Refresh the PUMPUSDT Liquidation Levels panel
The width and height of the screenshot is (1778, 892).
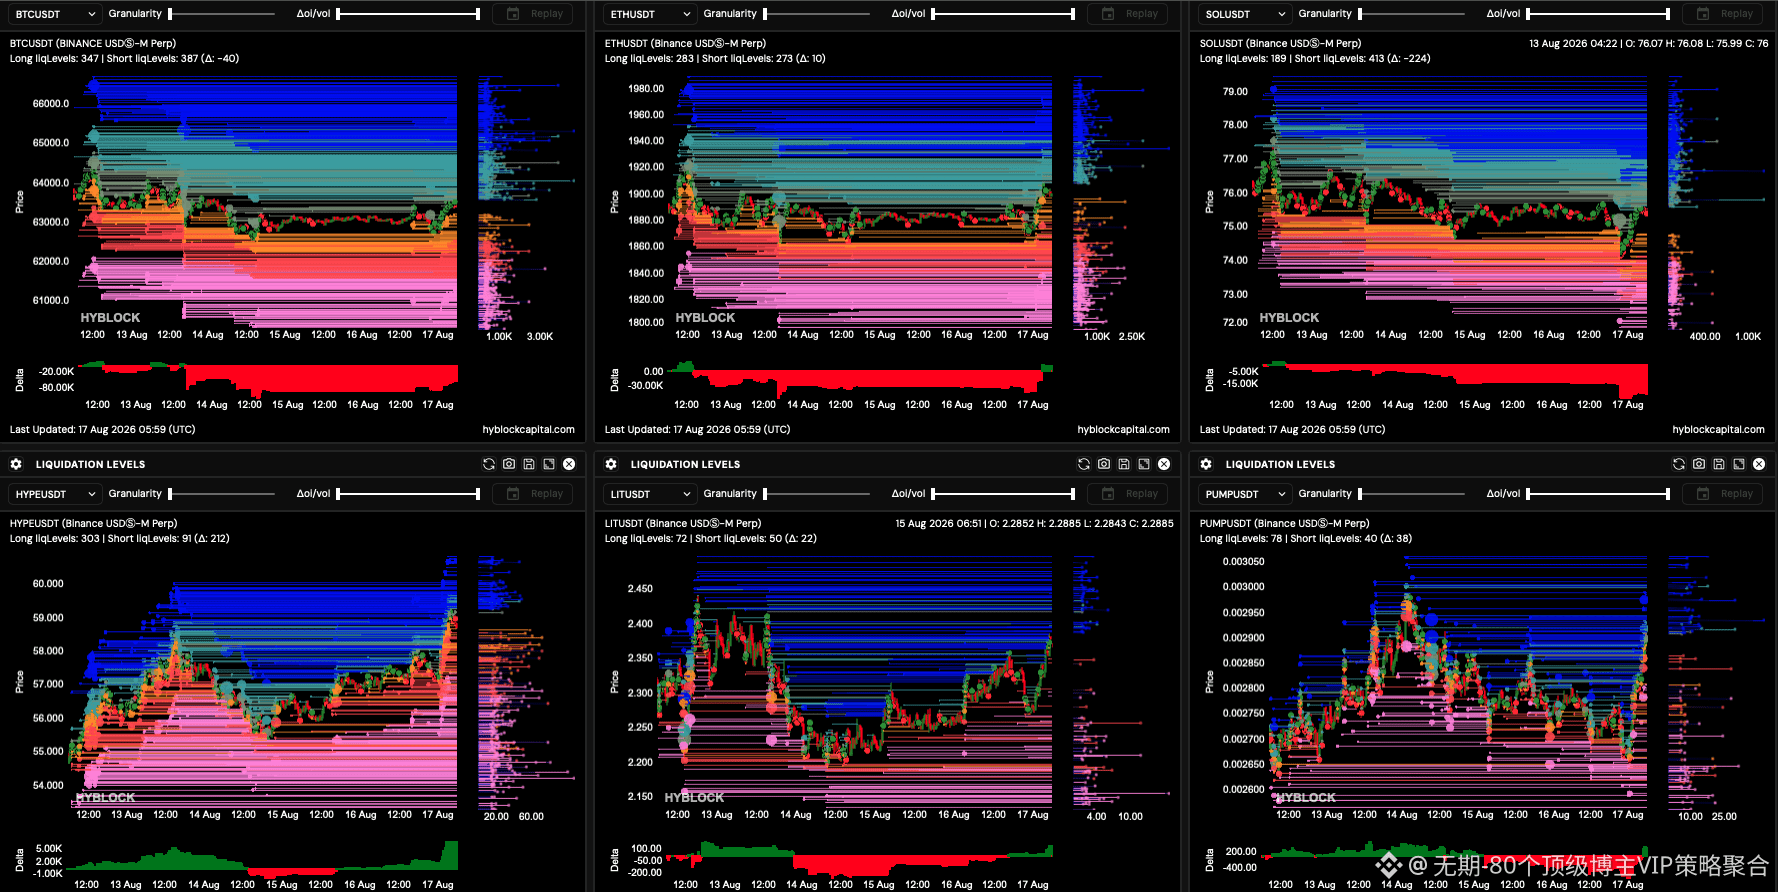pyautogui.click(x=1679, y=464)
